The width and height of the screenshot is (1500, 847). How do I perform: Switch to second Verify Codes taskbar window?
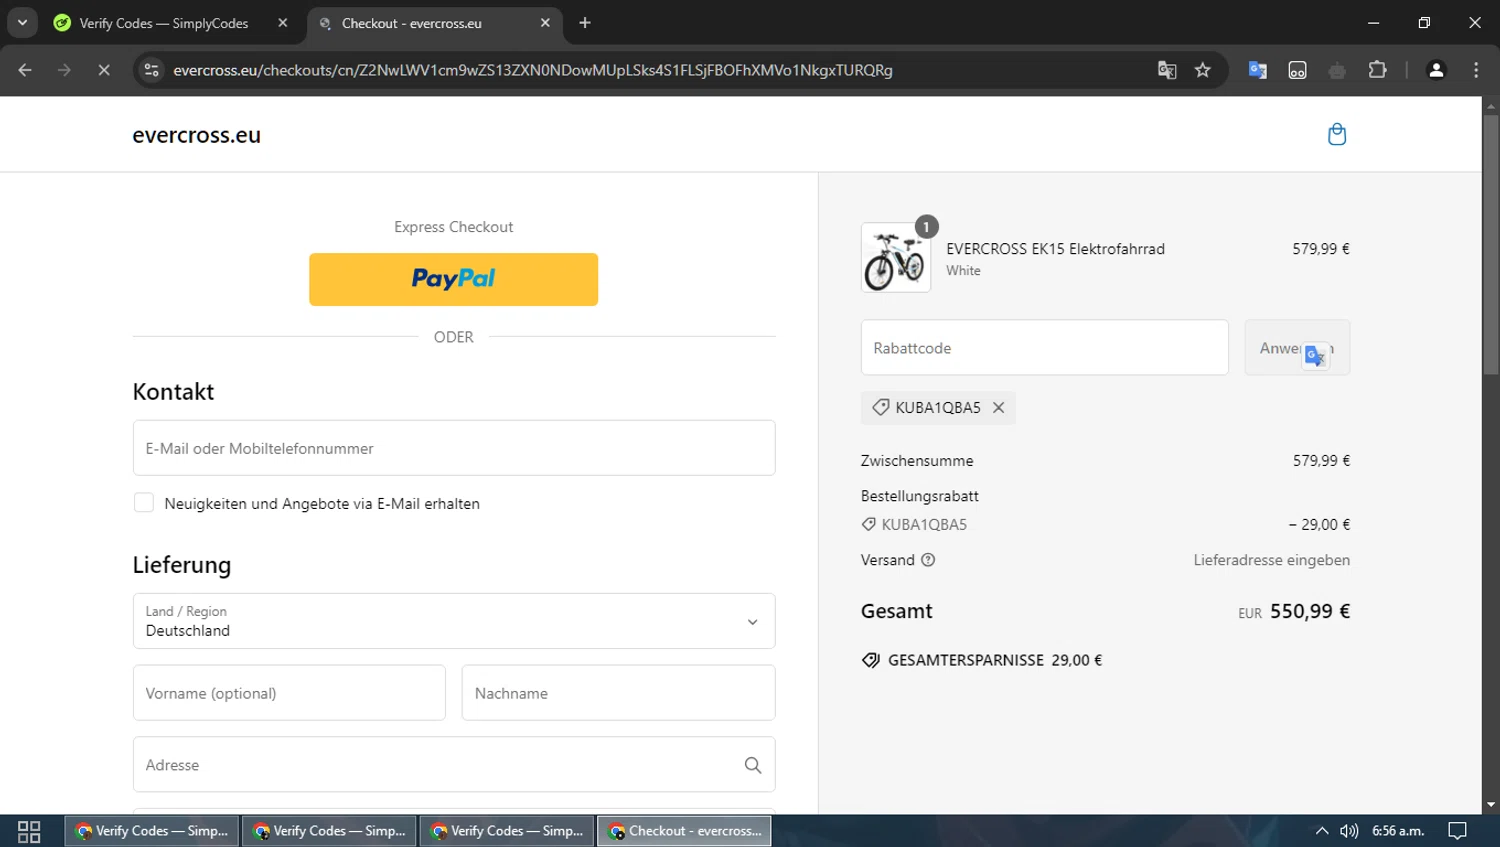tap(330, 831)
